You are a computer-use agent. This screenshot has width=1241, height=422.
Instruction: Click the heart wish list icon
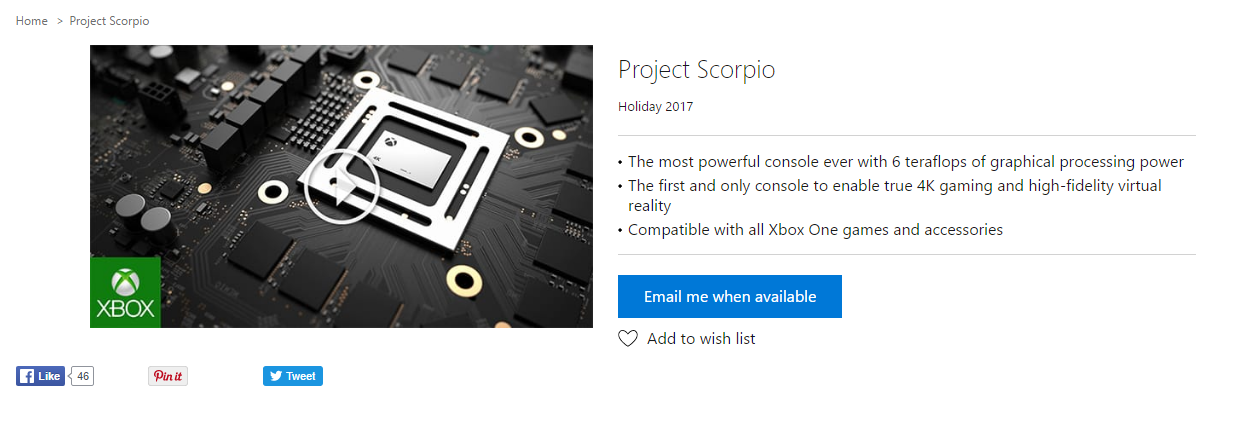coord(628,339)
